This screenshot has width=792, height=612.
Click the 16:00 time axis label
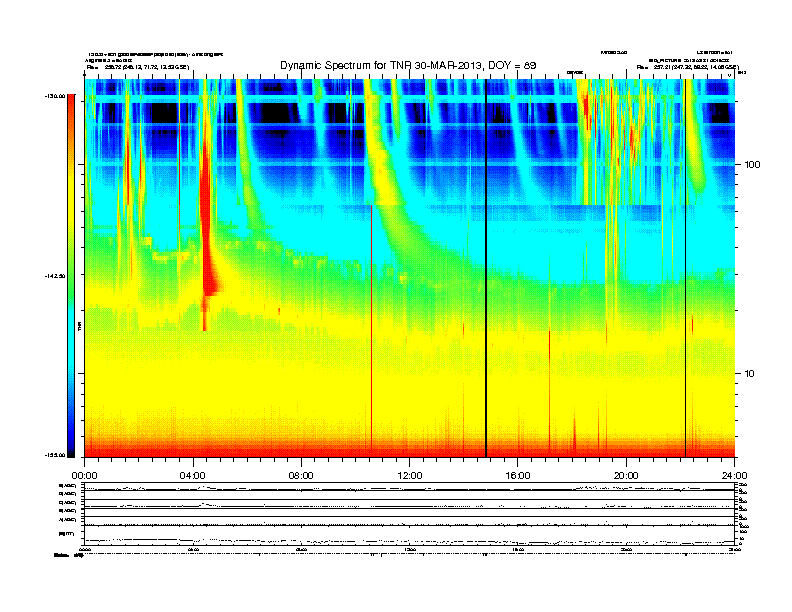[518, 476]
